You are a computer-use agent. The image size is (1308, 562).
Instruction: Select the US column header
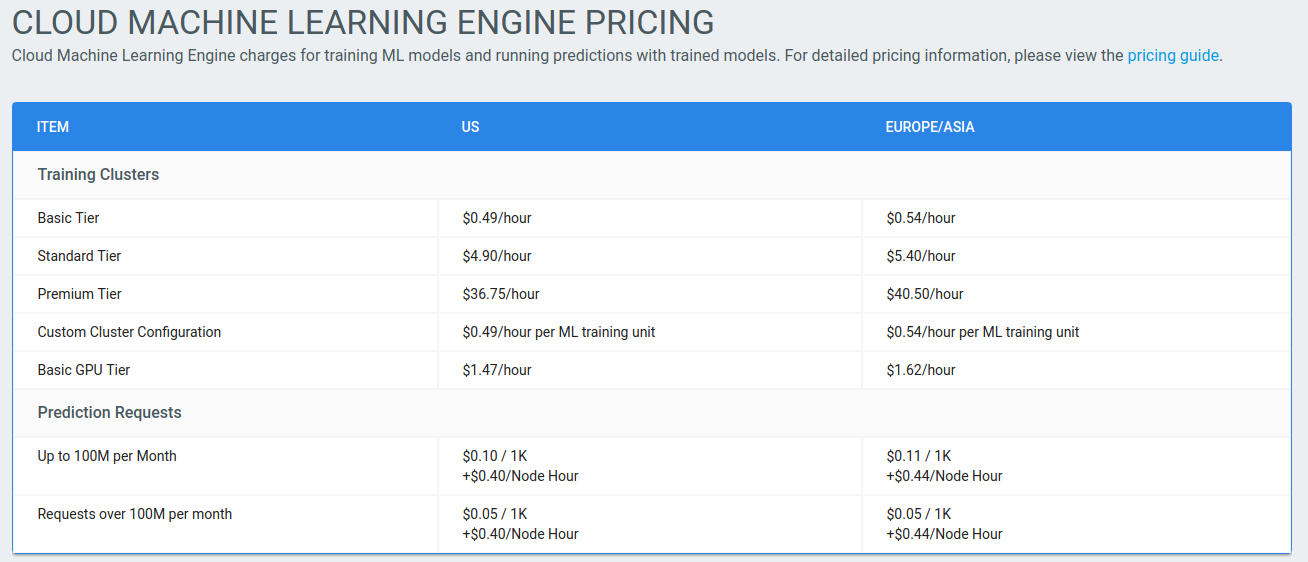(471, 127)
